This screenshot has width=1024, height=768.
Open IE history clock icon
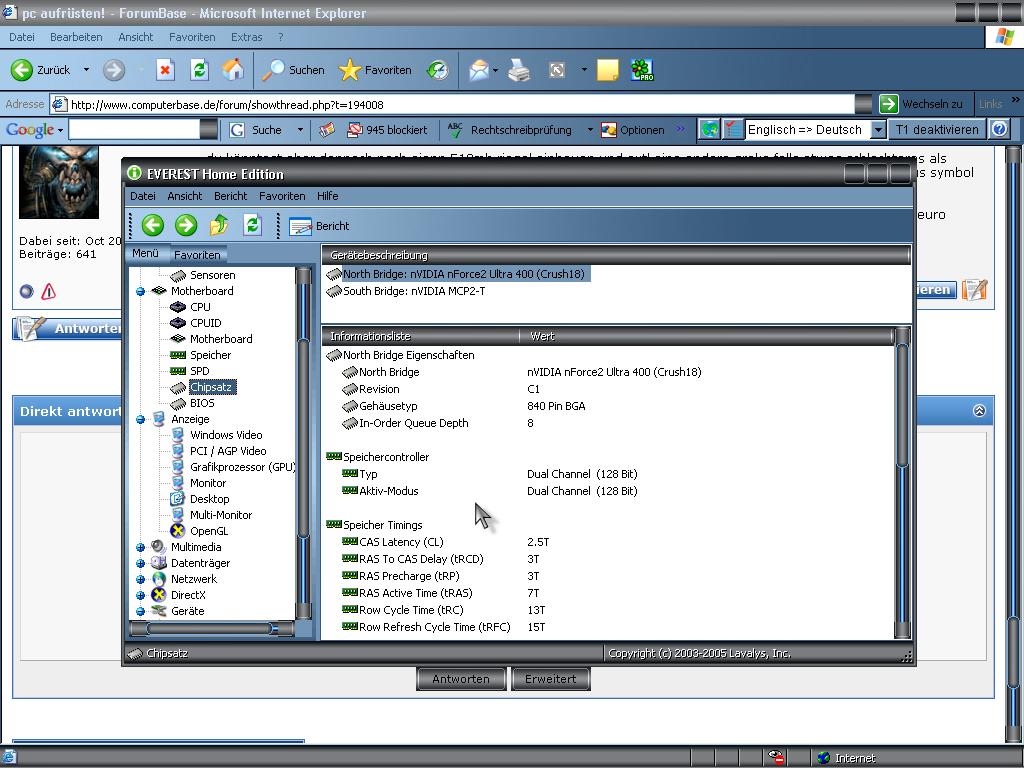click(438, 70)
